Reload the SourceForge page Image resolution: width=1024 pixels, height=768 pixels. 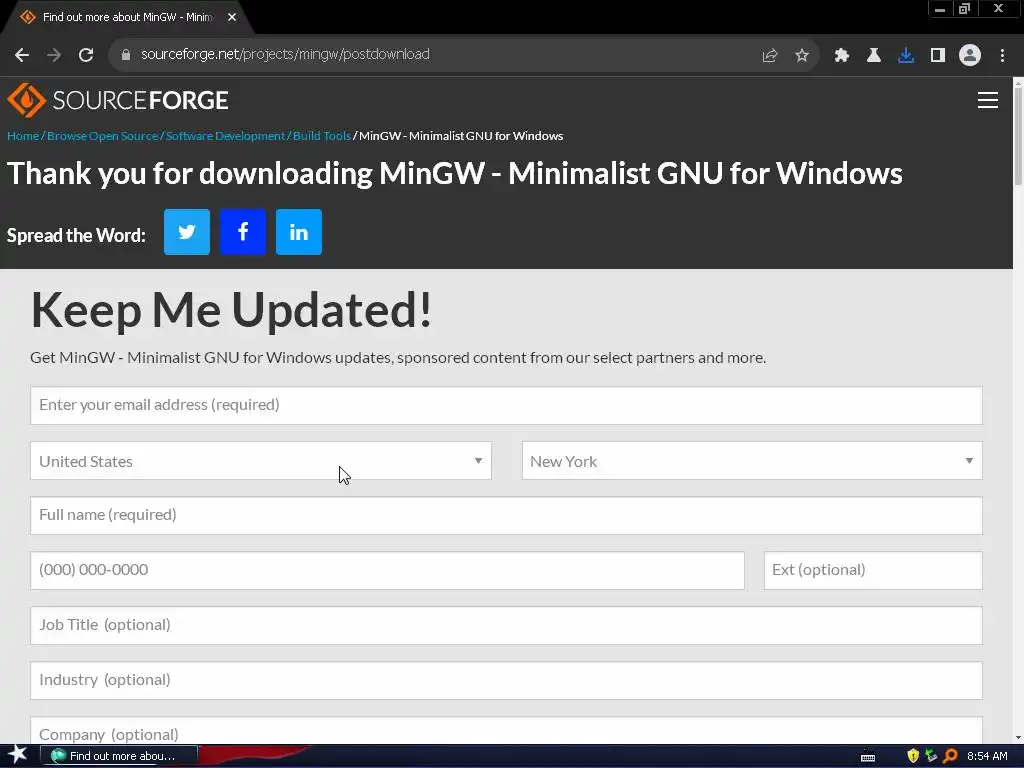pyautogui.click(x=86, y=55)
